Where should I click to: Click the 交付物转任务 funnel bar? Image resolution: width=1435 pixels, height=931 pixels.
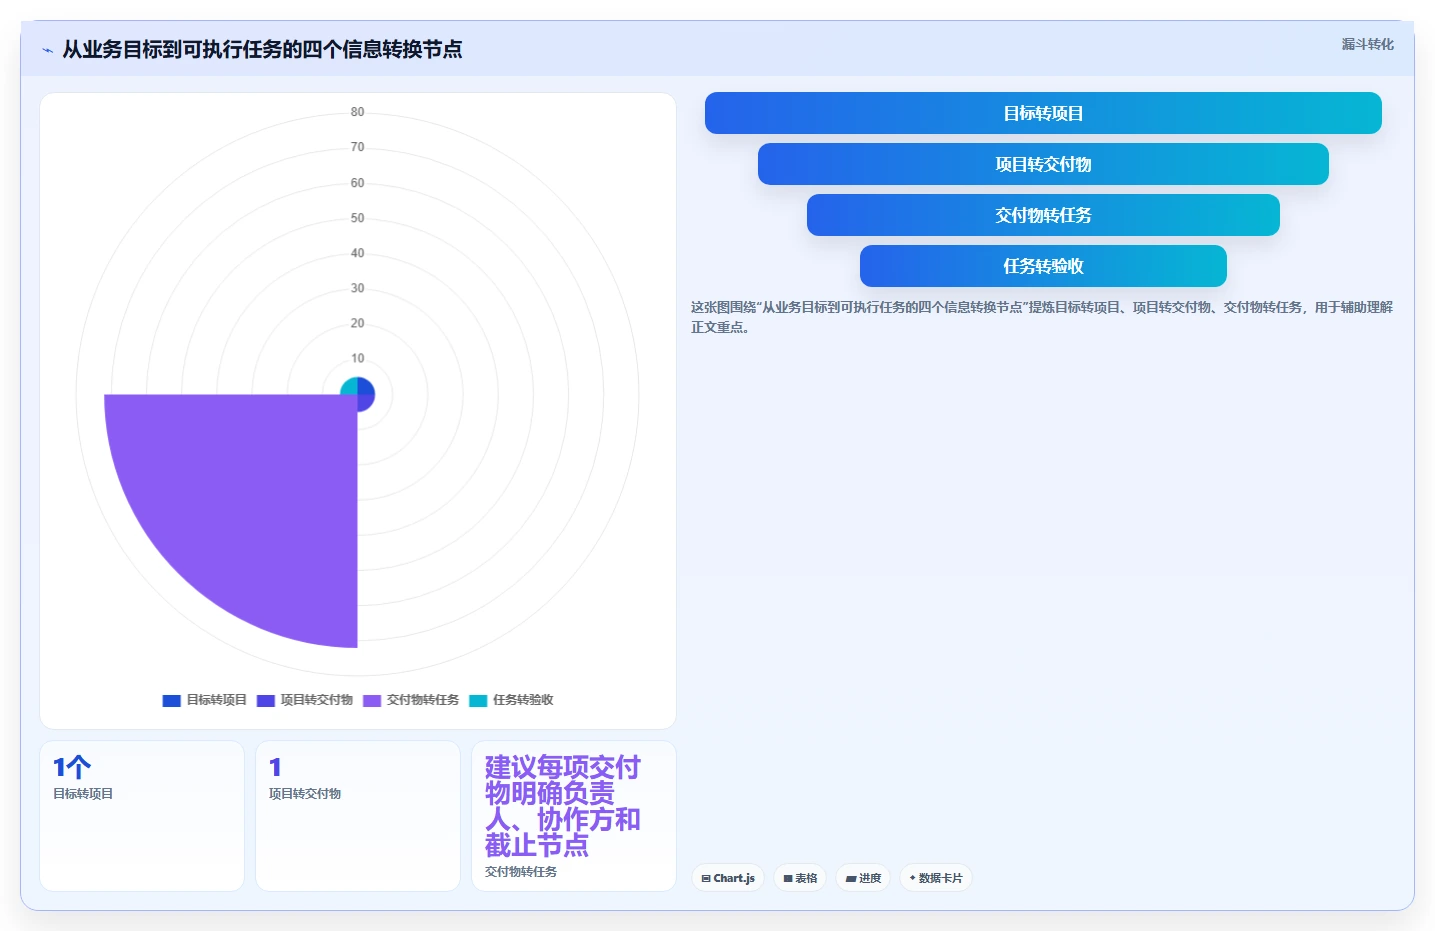pyautogui.click(x=1043, y=215)
